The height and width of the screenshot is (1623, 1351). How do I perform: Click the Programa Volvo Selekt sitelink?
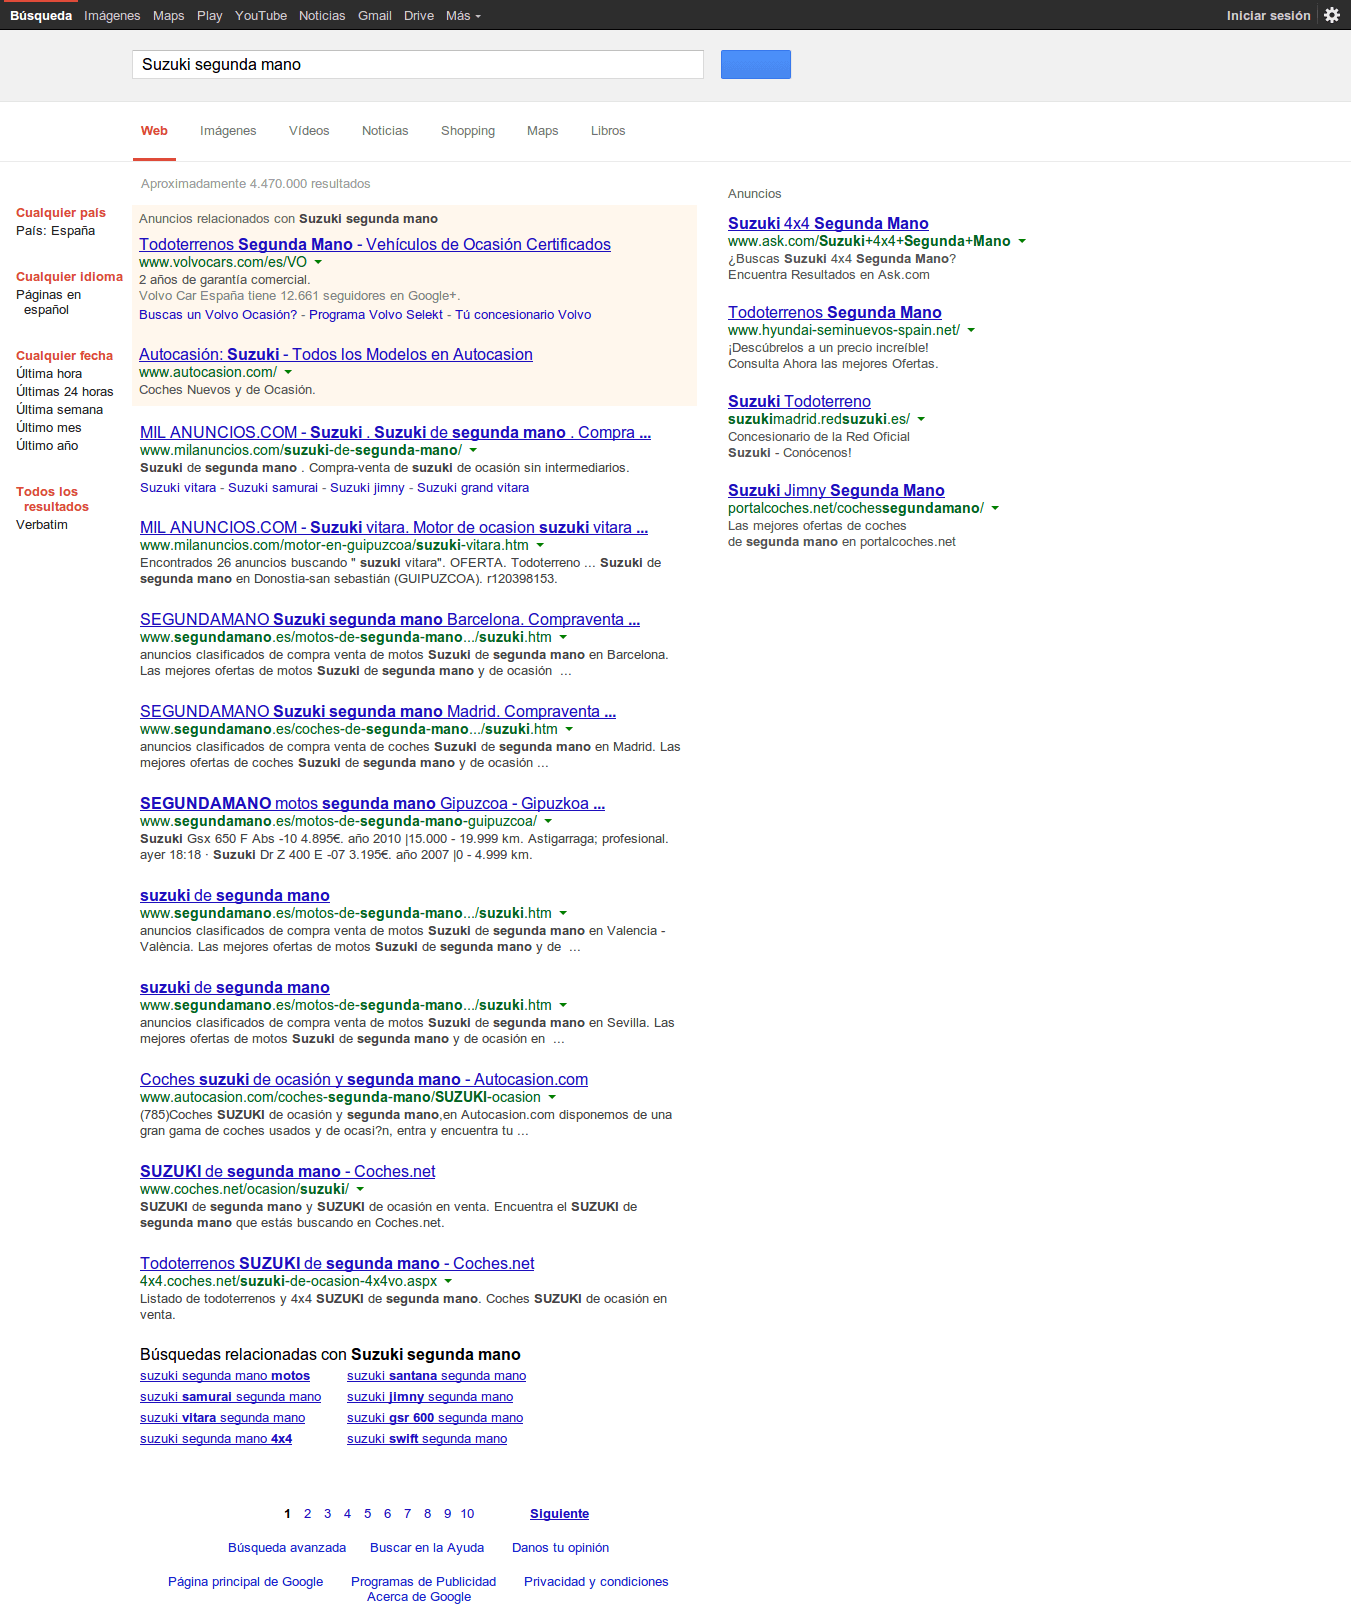click(376, 315)
